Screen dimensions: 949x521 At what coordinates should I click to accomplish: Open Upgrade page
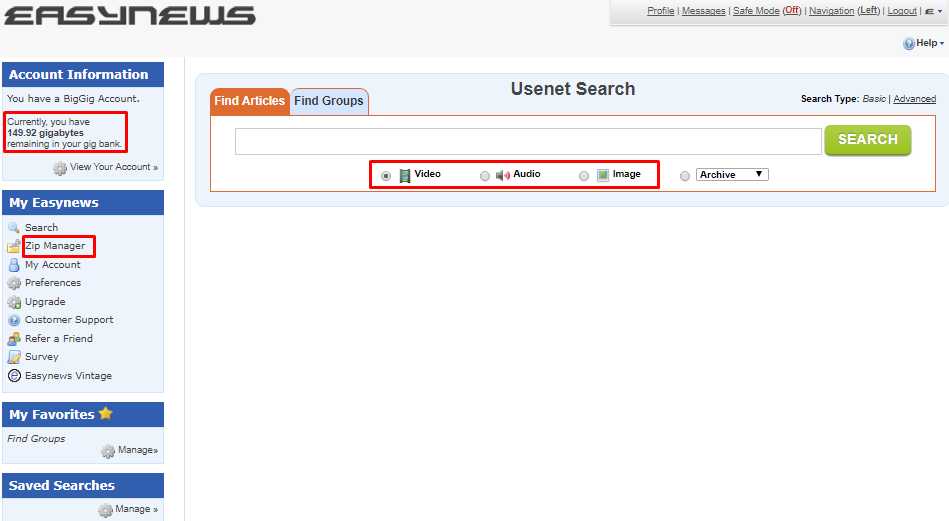[x=45, y=301]
